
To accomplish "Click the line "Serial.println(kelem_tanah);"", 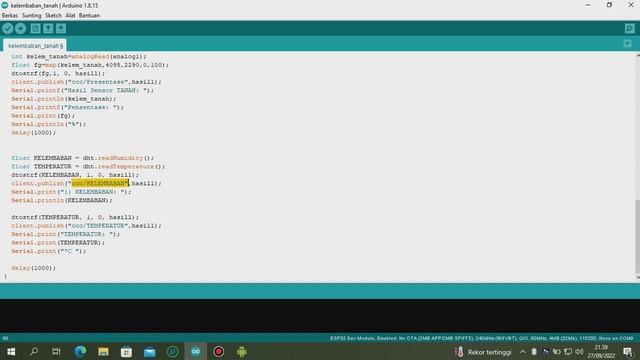I will pyautogui.click(x=64, y=99).
